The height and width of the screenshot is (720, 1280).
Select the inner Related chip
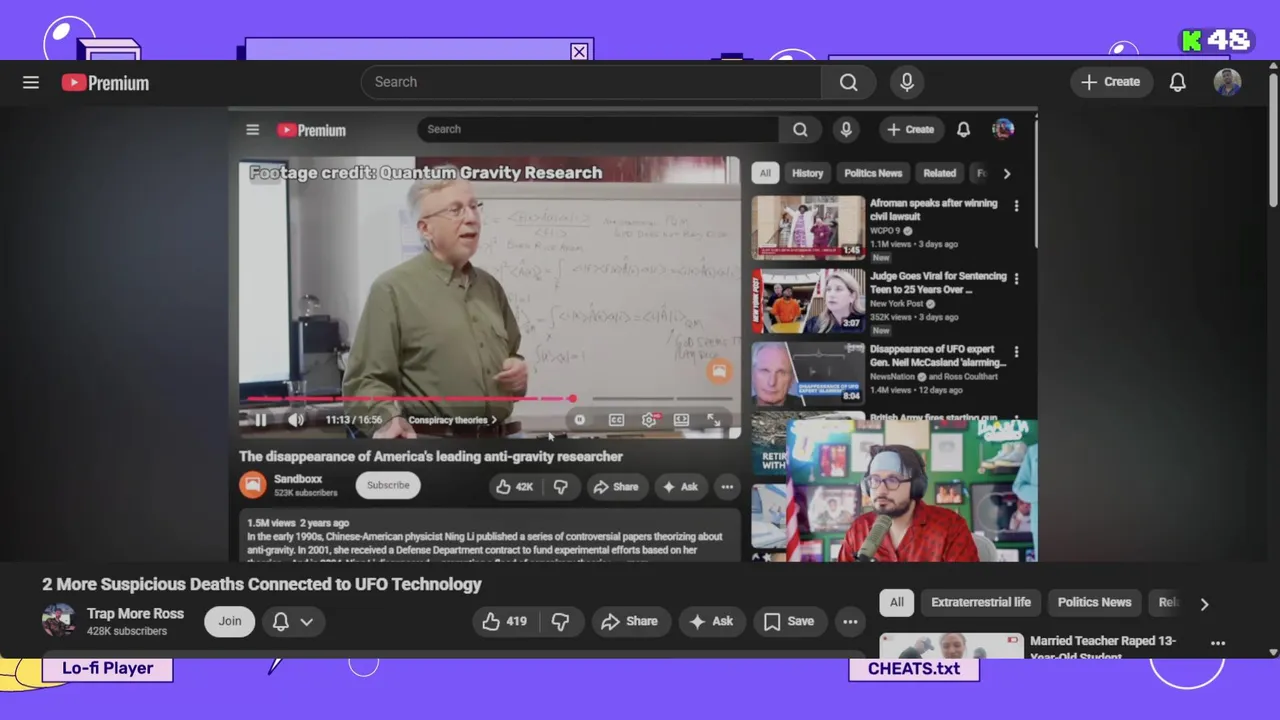coord(939,173)
